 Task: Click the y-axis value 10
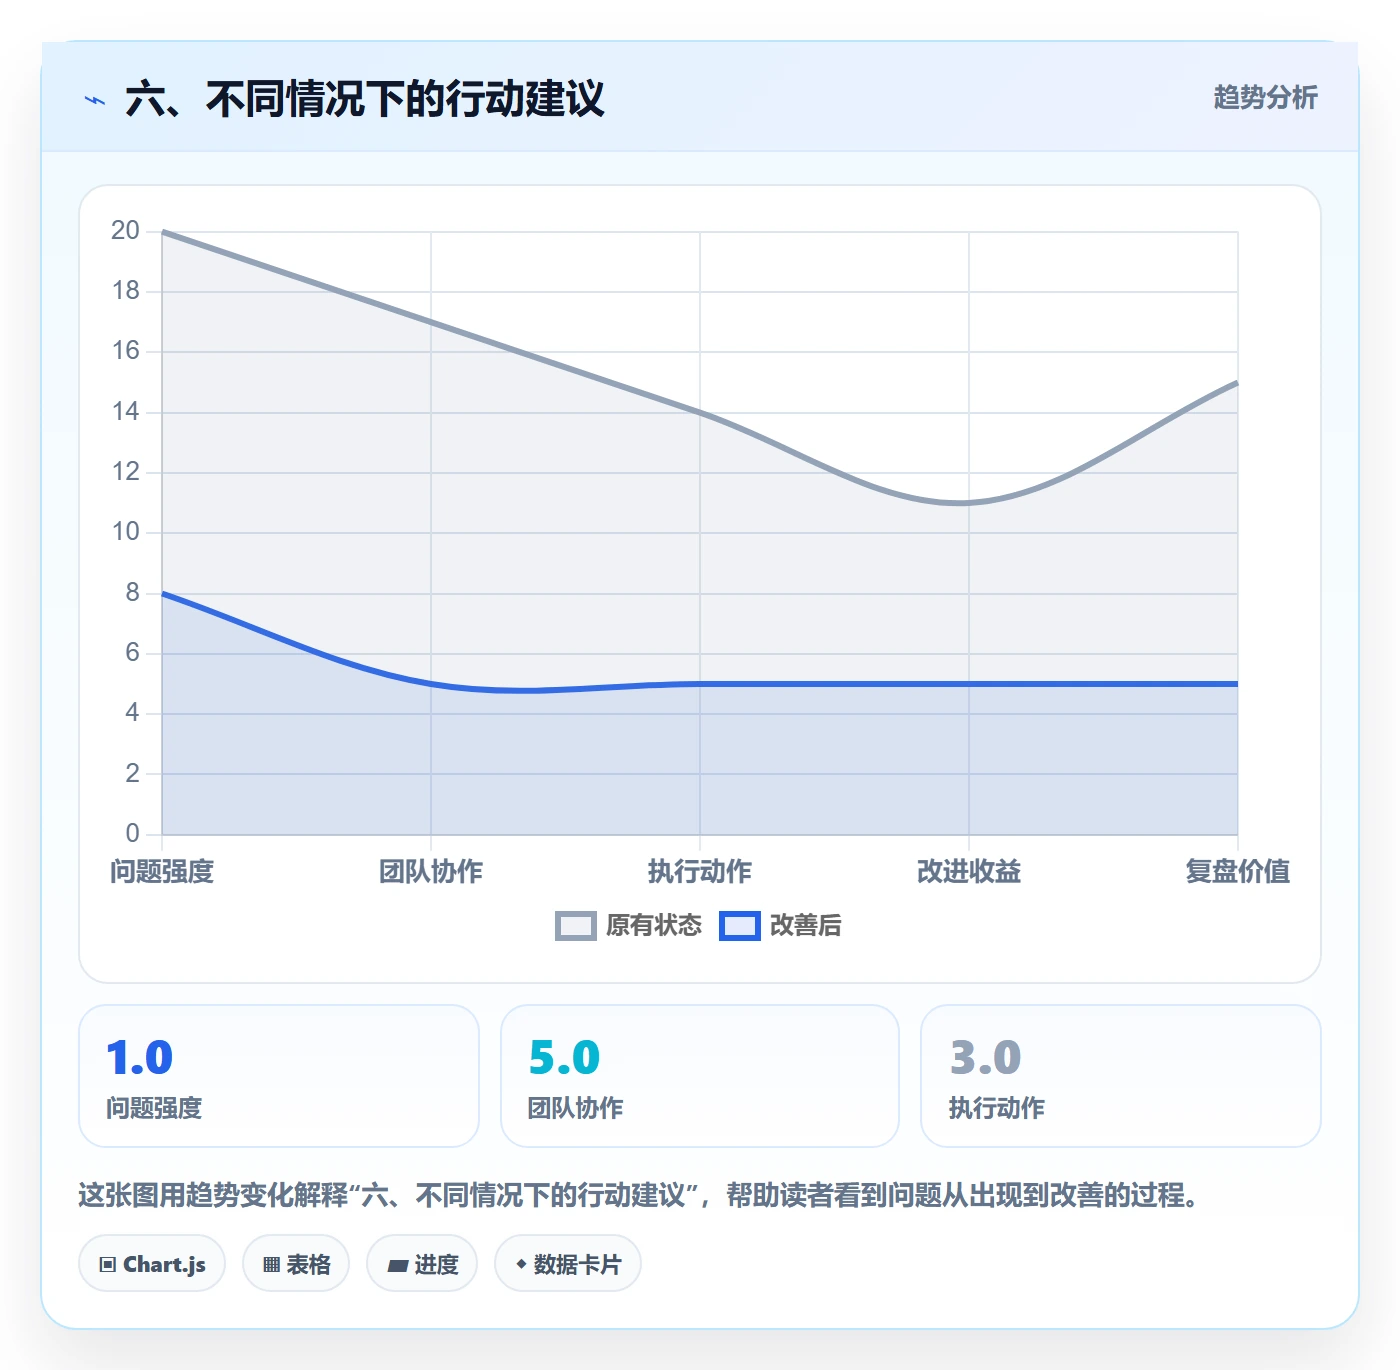pos(125,532)
